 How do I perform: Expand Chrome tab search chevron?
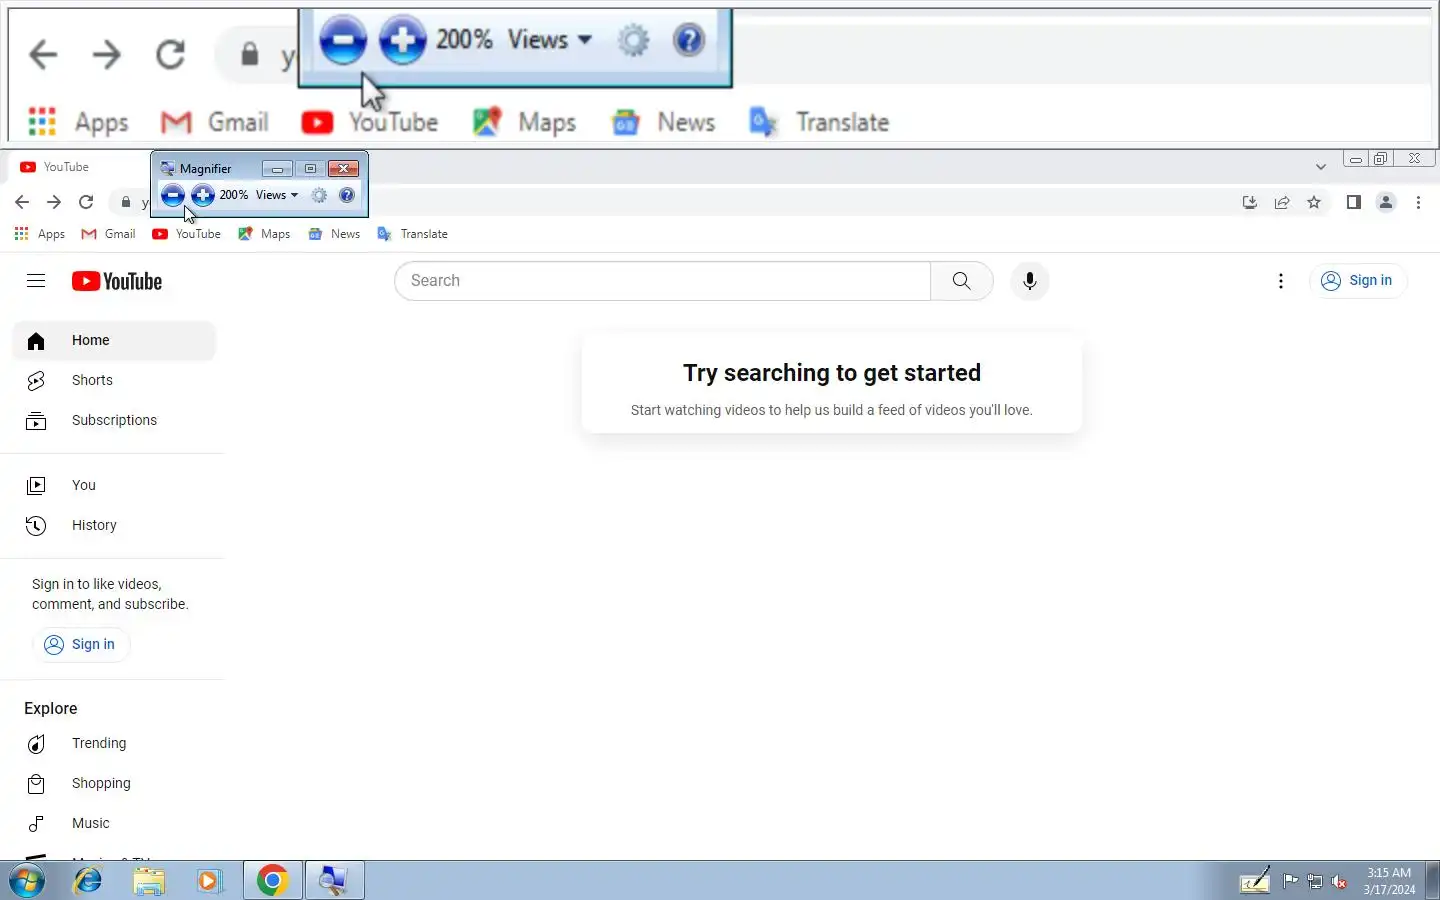click(1321, 167)
